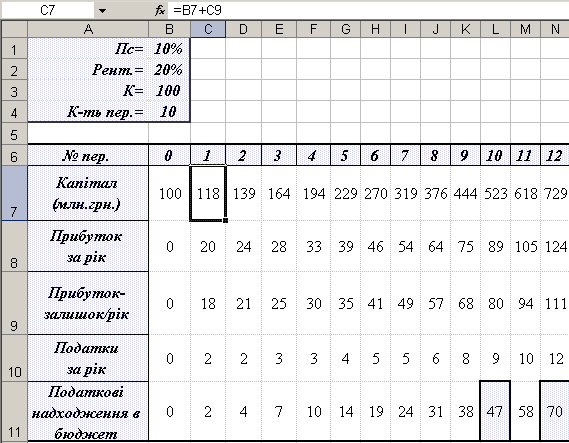569x443 pixels.
Task: Select column F header
Action: tap(314, 29)
